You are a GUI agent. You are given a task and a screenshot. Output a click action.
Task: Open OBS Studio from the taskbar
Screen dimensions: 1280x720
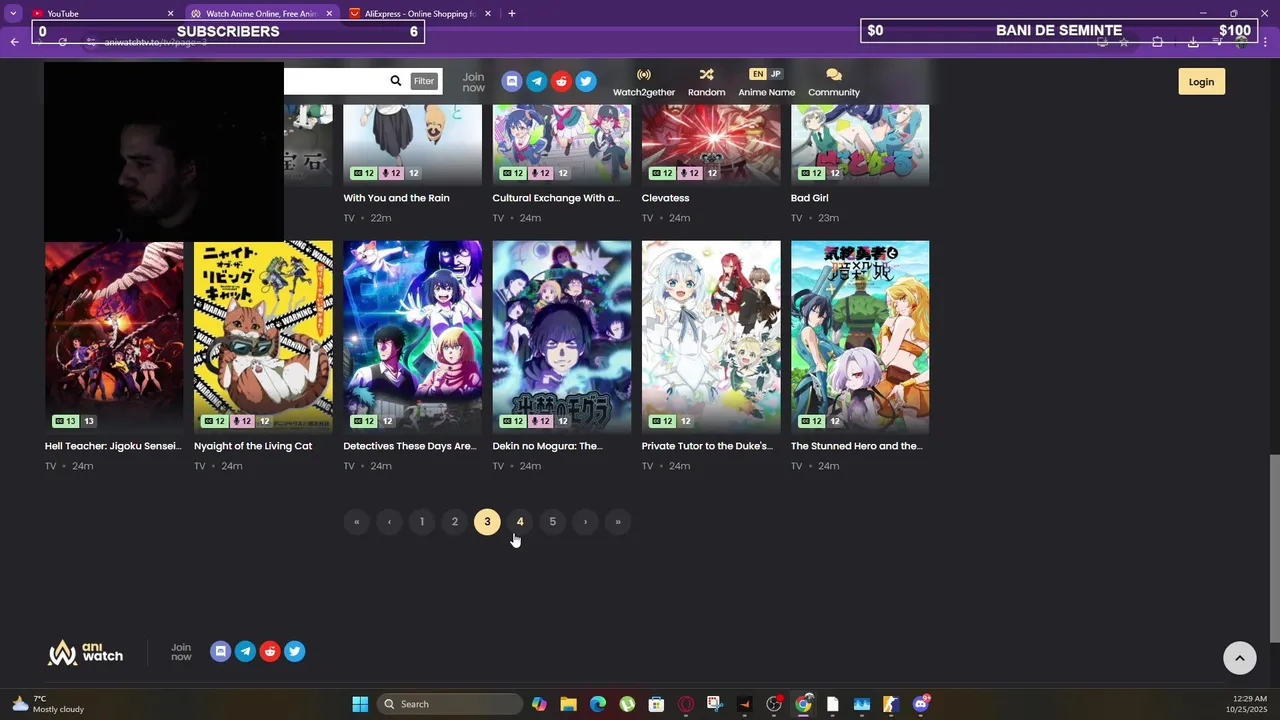(x=774, y=704)
